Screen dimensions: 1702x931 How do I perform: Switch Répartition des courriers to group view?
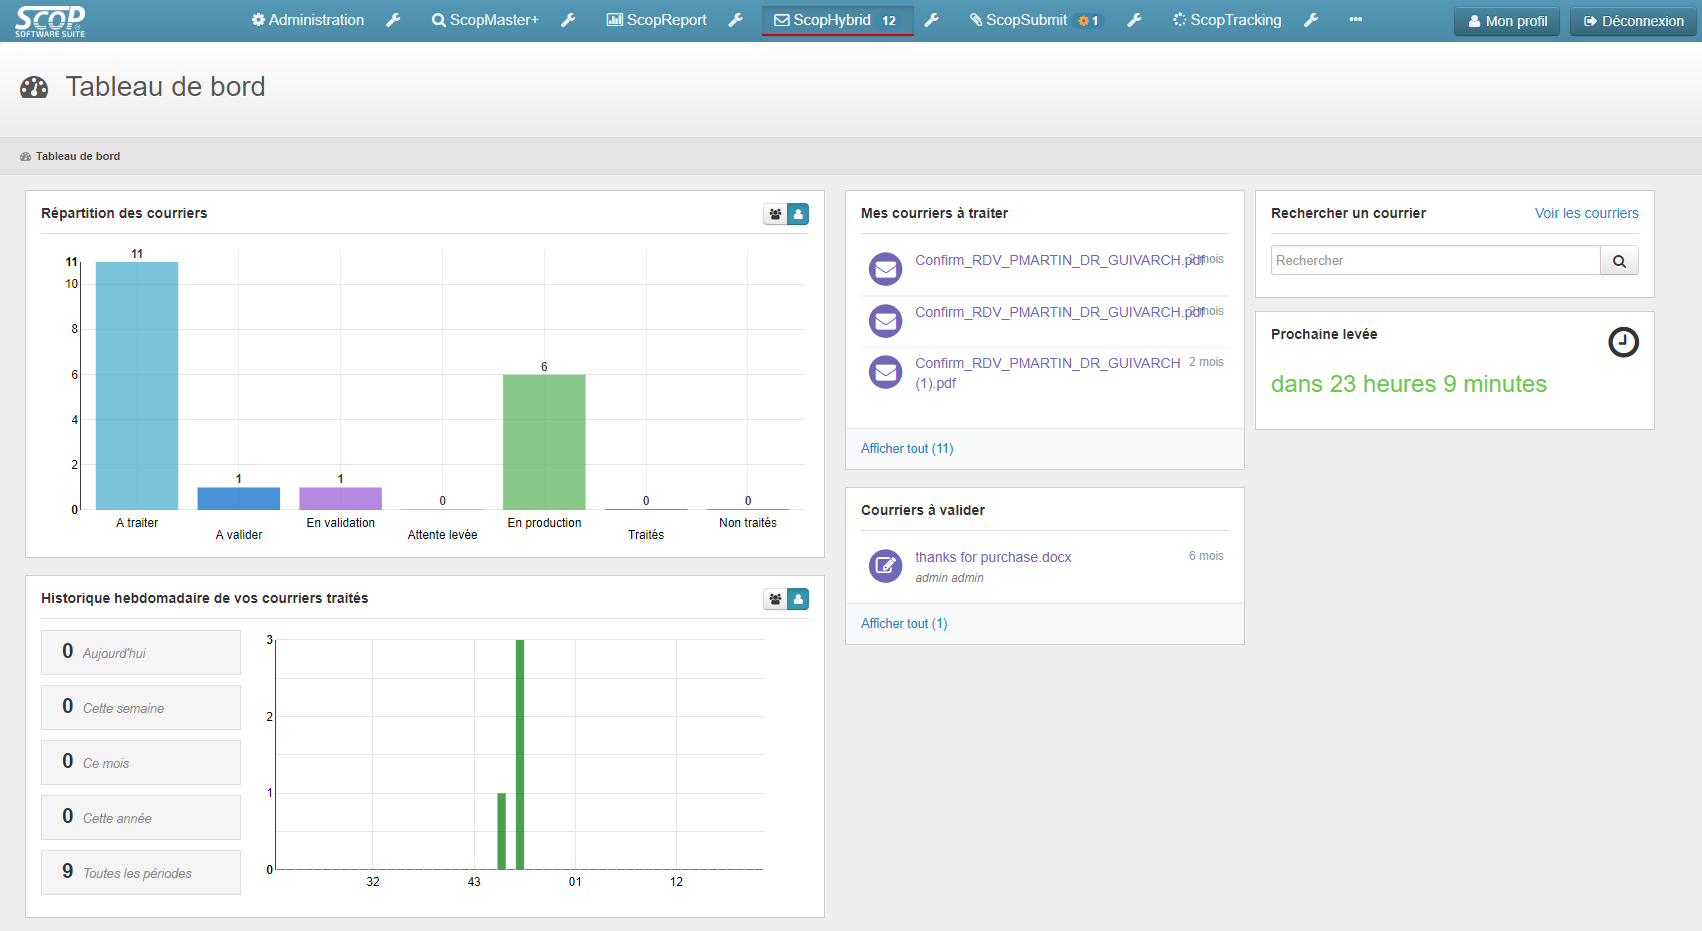tap(775, 214)
